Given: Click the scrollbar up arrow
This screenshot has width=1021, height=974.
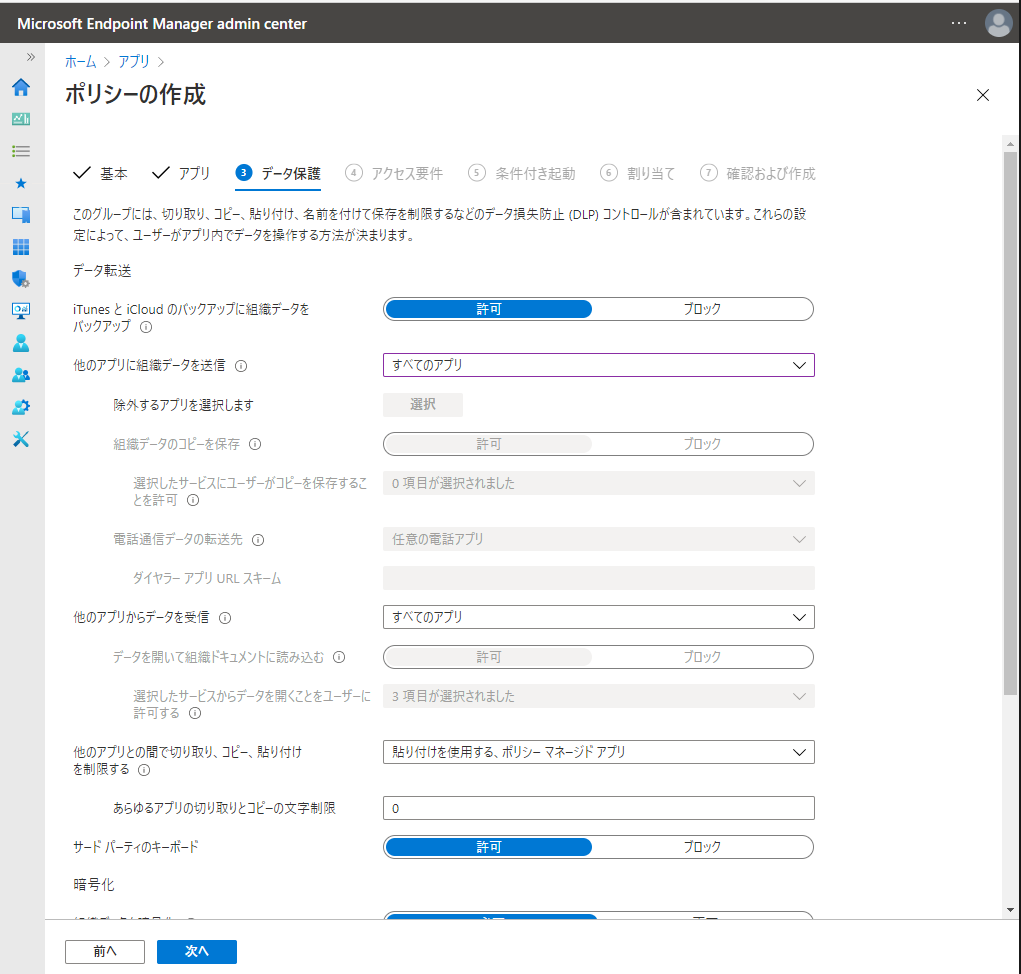Looking at the screenshot, I should (x=1010, y=143).
